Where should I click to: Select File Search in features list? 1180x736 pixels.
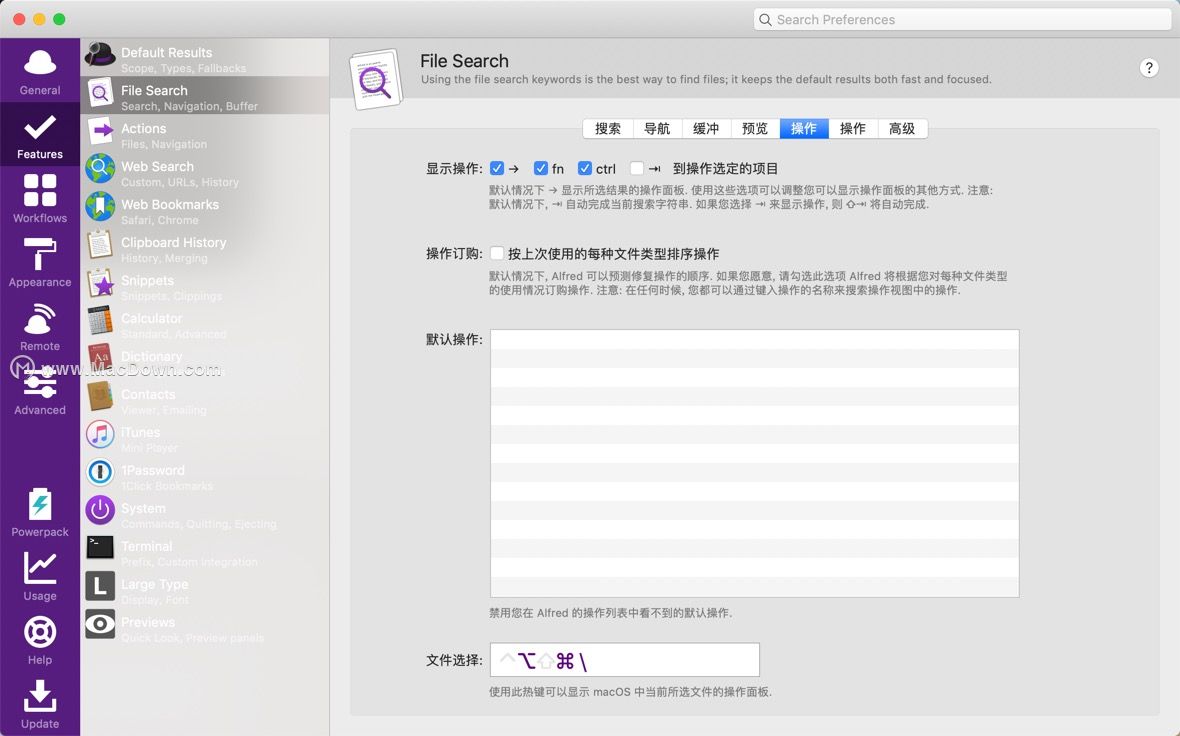[x=205, y=96]
